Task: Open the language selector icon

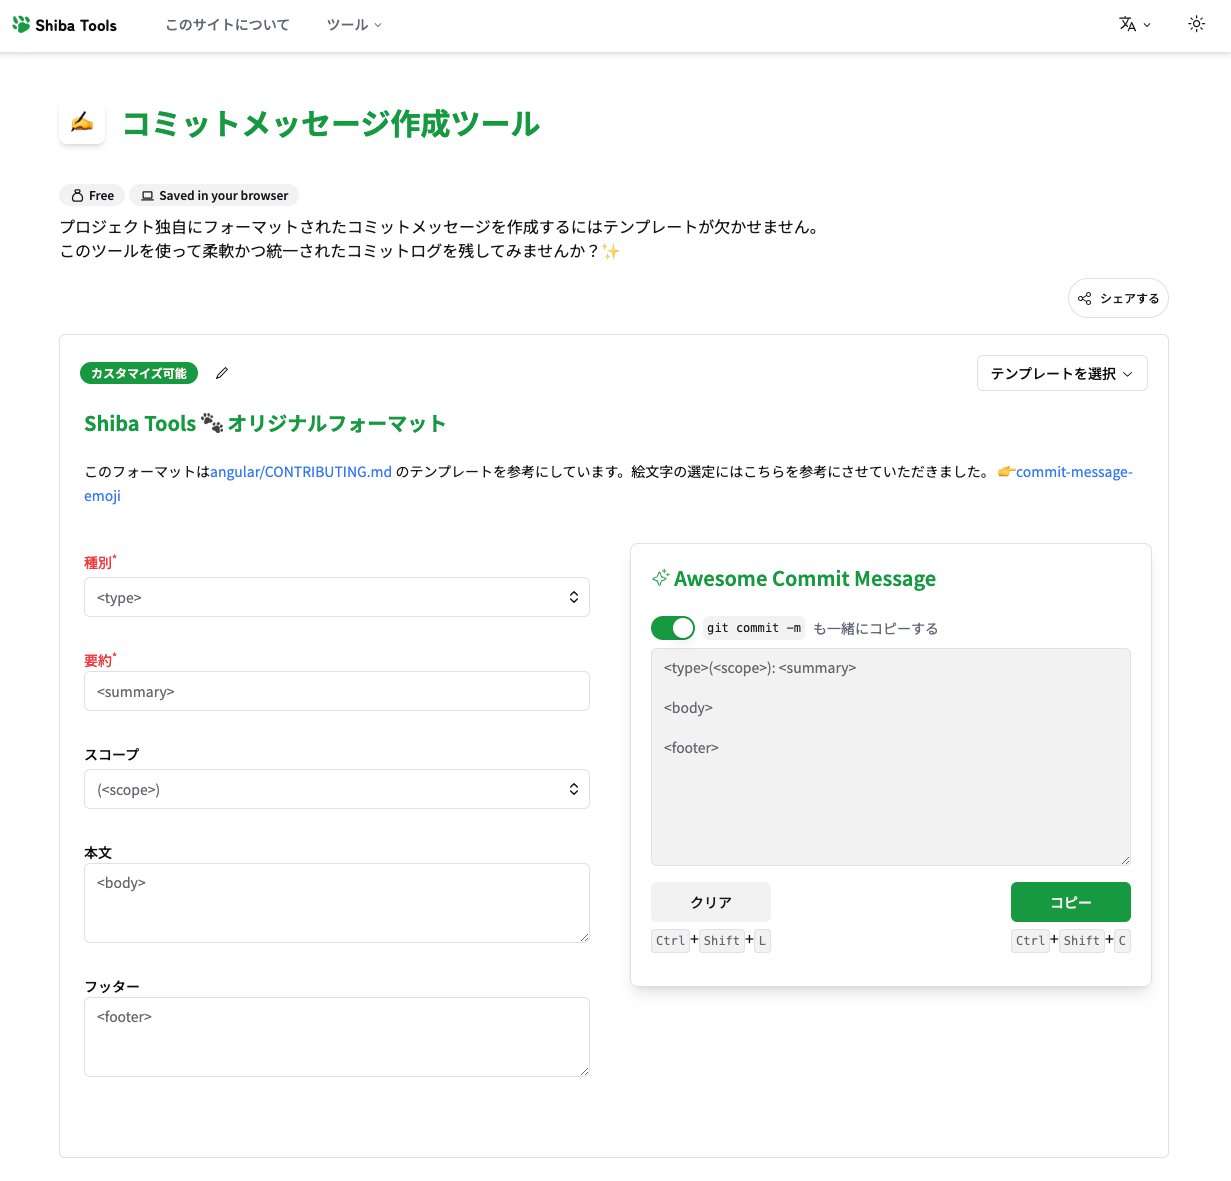Action: 1129,24
